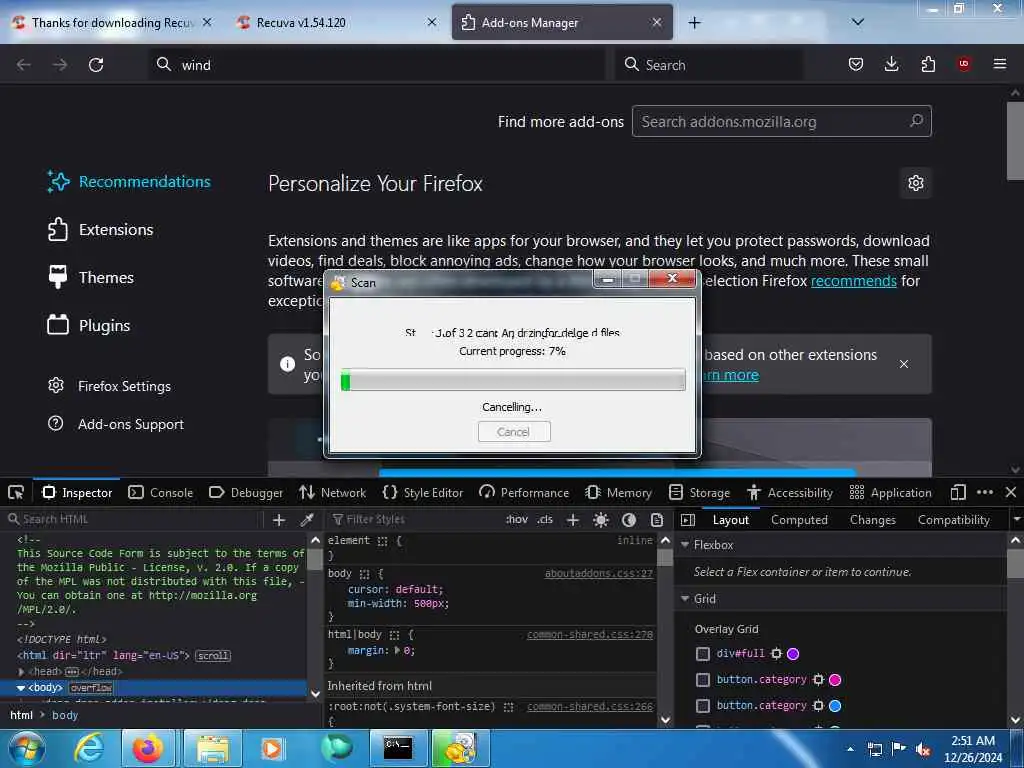This screenshot has width=1024, height=768.
Task: Collapse the Flexbox section
Action: [x=685, y=545]
